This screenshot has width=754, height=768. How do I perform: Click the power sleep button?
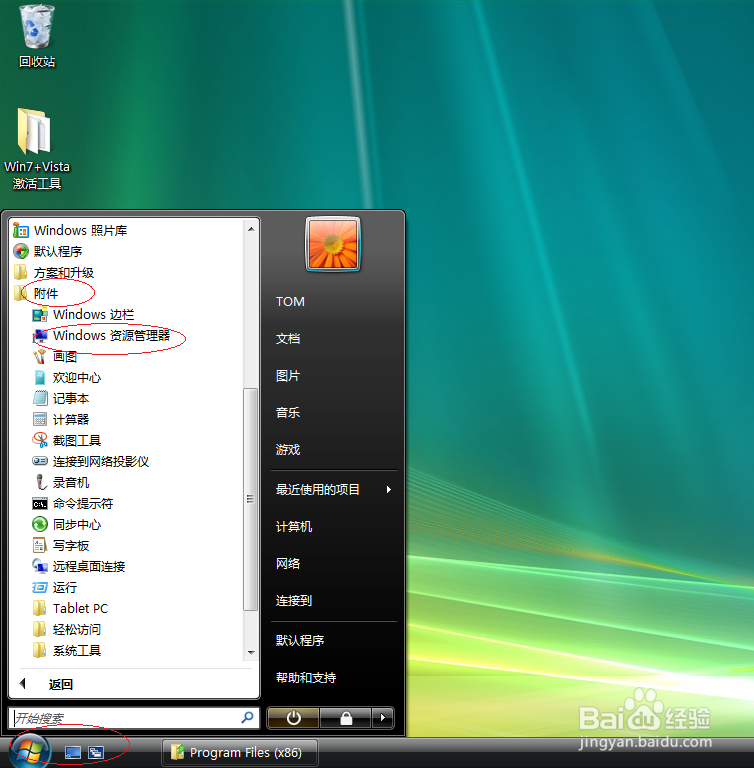293,718
